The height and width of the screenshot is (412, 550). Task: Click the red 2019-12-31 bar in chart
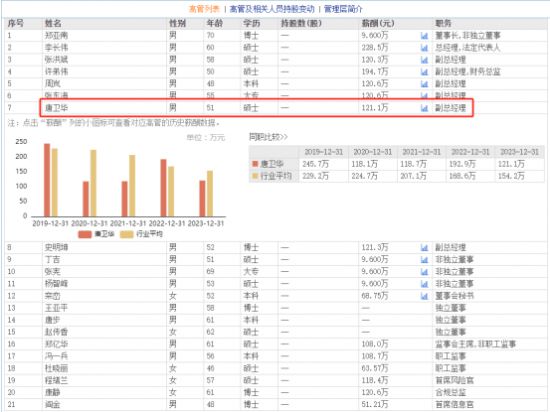click(x=47, y=180)
